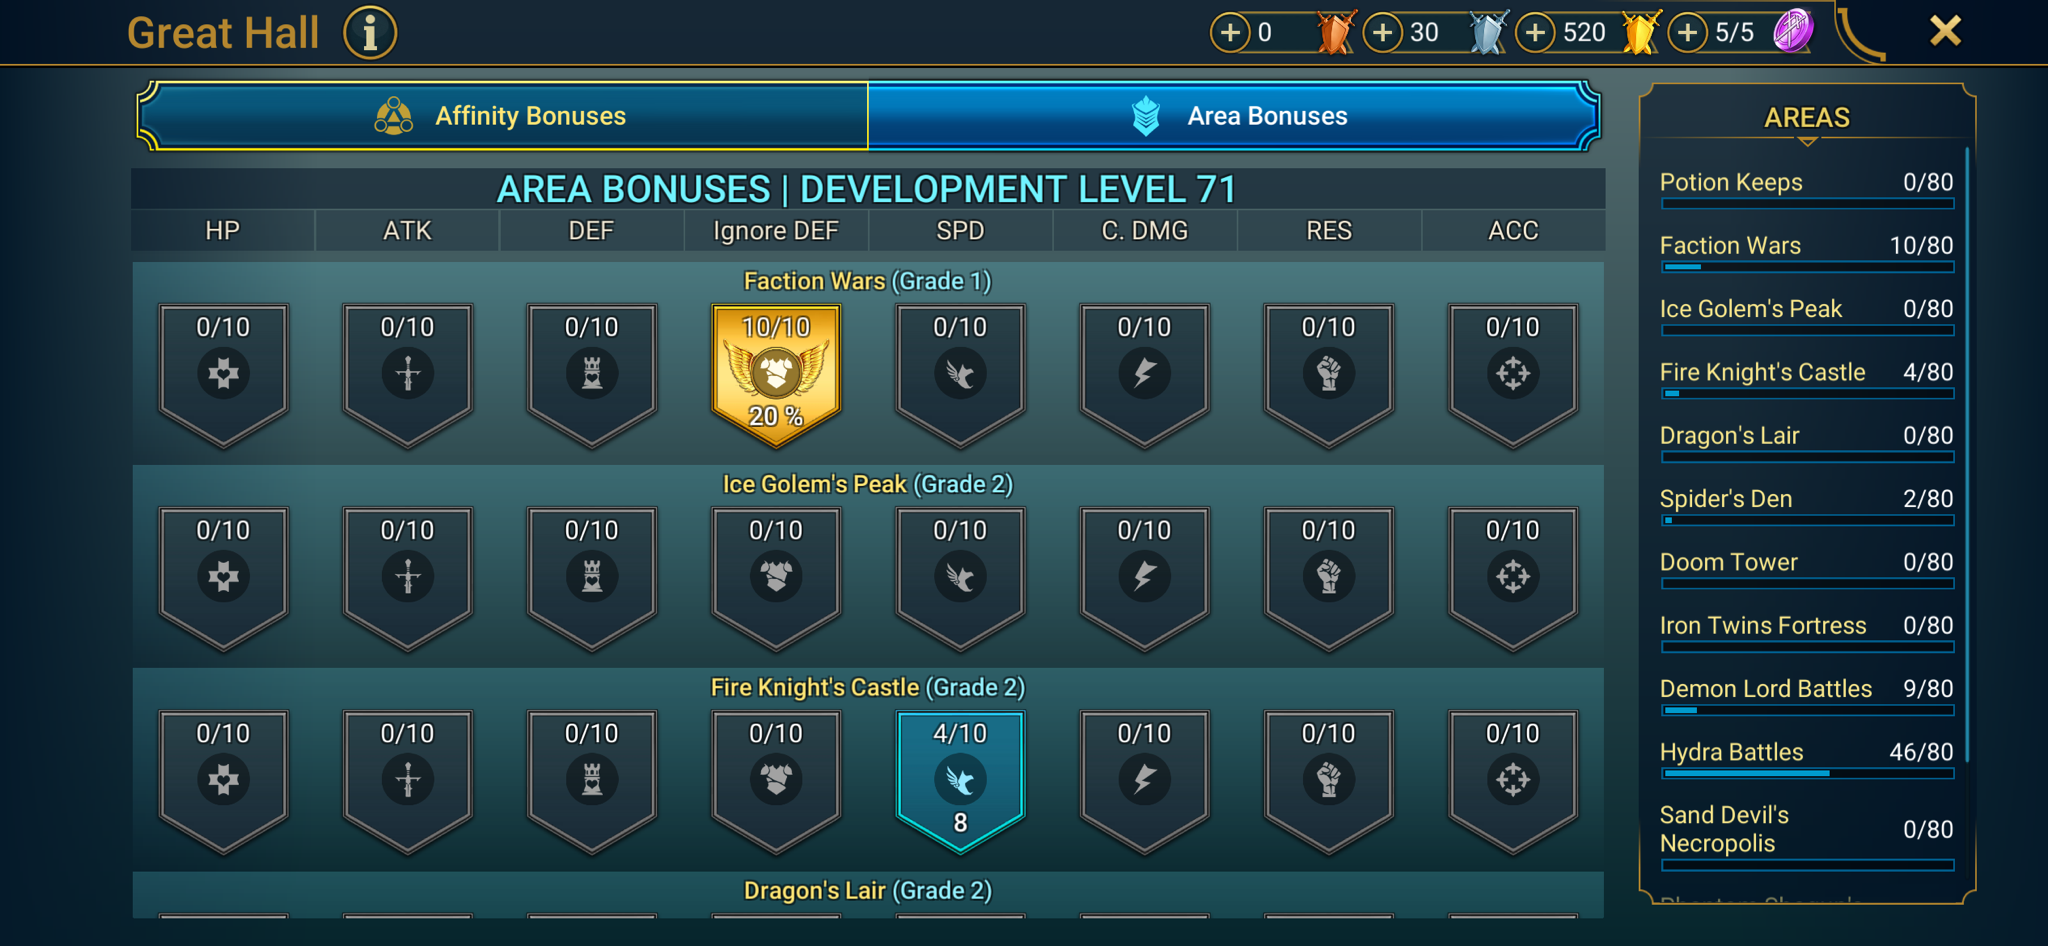Add silver medals with the plus icon
The height and width of the screenshot is (946, 2048).
[x=1383, y=33]
